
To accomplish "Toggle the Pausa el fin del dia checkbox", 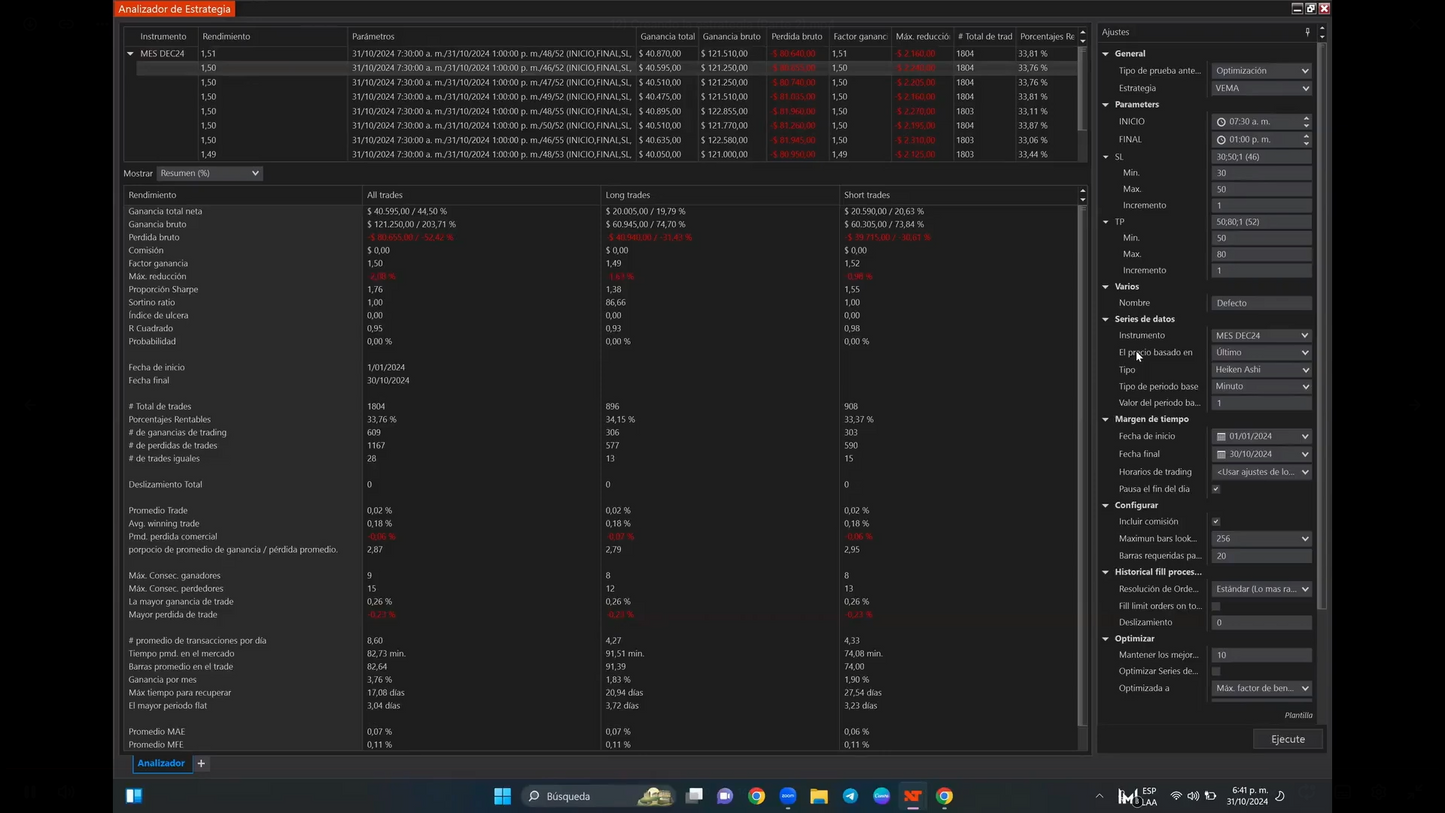I will click(x=1216, y=489).
